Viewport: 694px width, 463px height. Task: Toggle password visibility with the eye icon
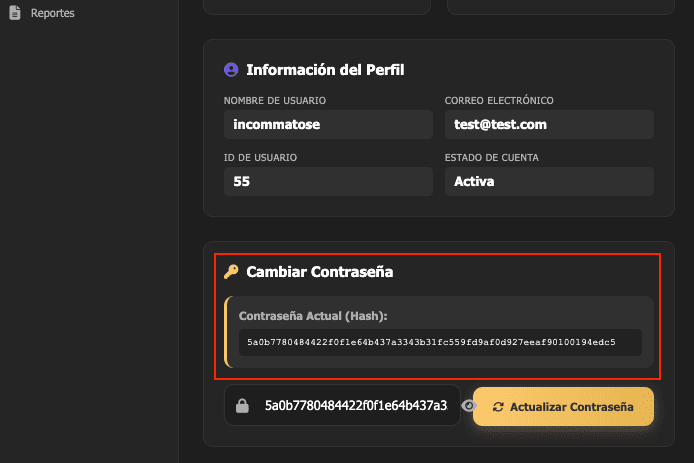468,406
